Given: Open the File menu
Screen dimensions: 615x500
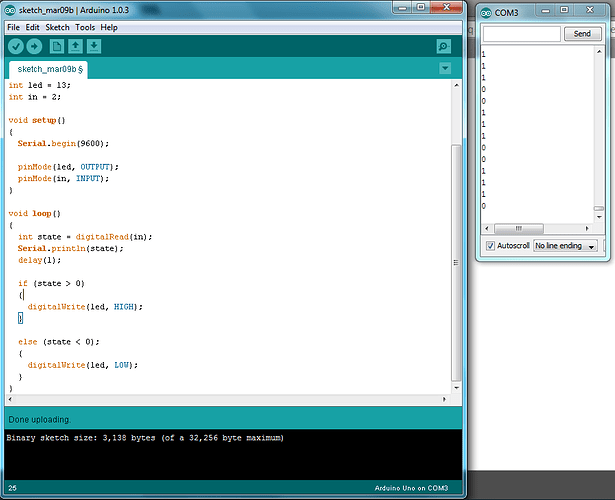Looking at the screenshot, I should pos(13,27).
